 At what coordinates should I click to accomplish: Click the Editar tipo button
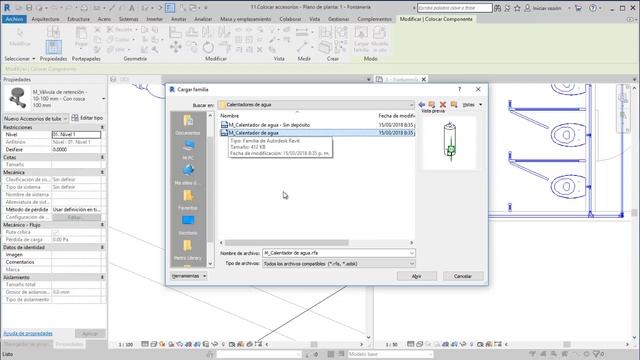tap(87, 118)
